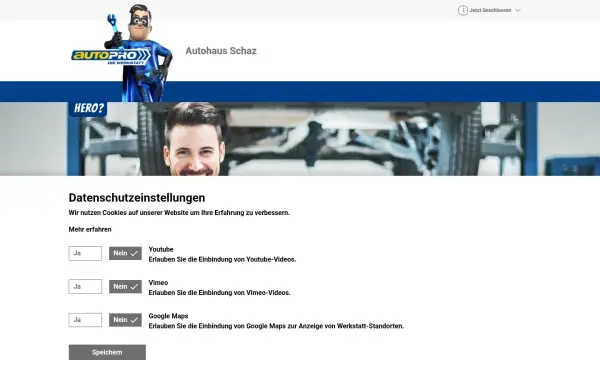Click the clock icon beside Jetzt Geschlossen
Image resolution: width=600 pixels, height=375 pixels.
[463, 10]
